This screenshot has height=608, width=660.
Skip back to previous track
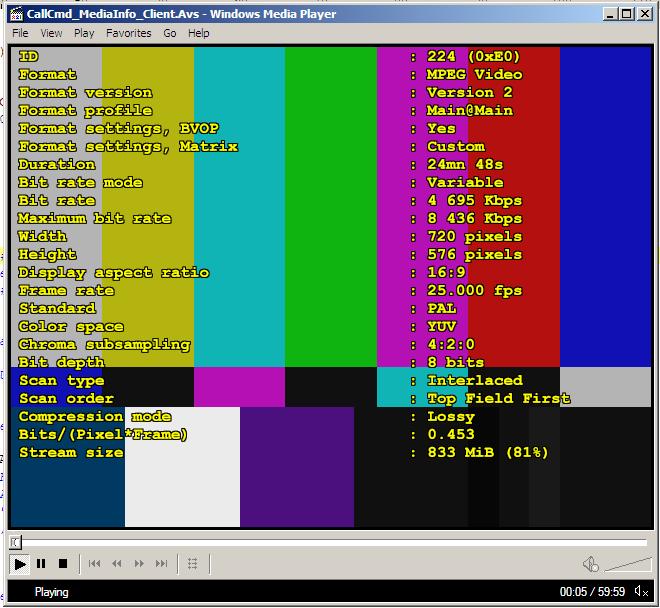click(x=94, y=564)
